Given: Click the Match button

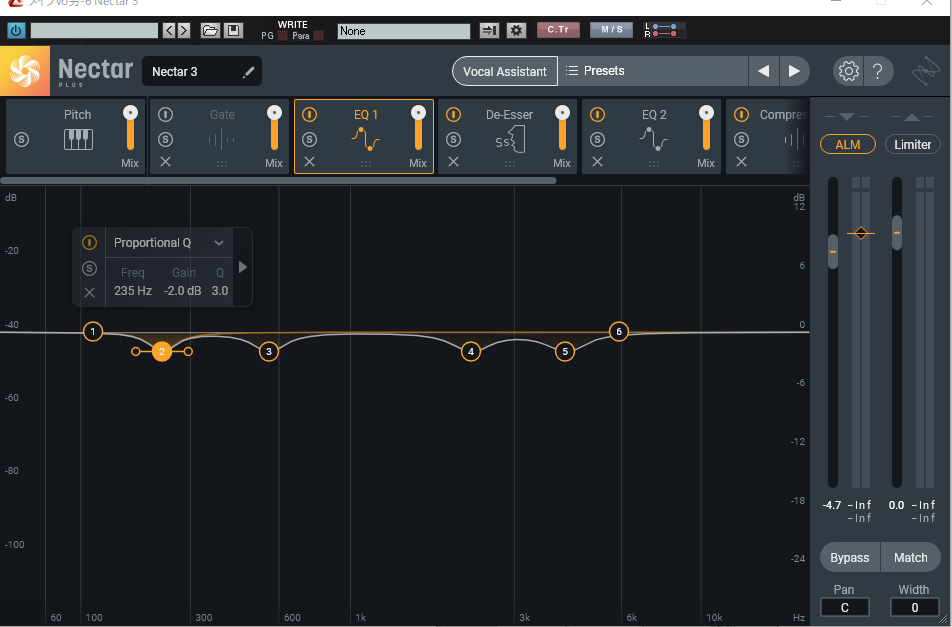Looking at the screenshot, I should pos(910,557).
